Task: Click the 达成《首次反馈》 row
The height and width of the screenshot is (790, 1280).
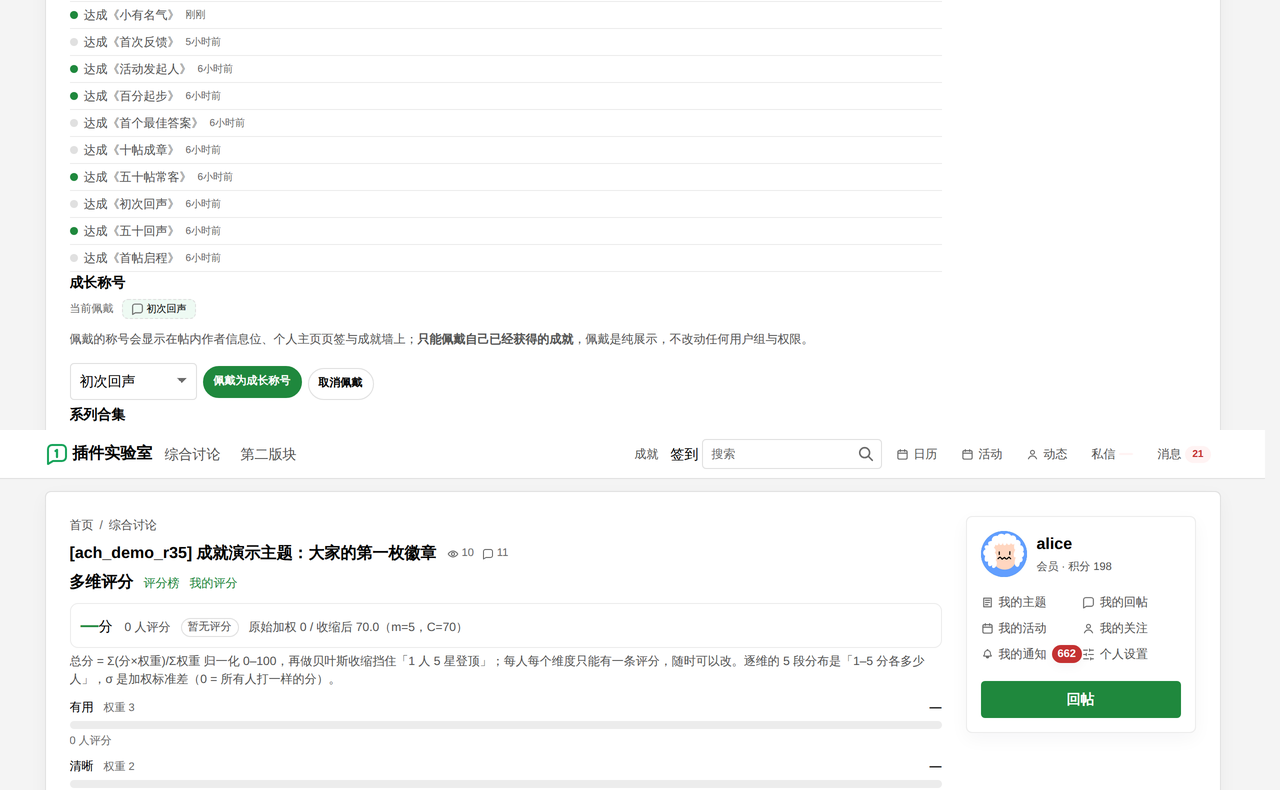Action: pyautogui.click(x=505, y=42)
